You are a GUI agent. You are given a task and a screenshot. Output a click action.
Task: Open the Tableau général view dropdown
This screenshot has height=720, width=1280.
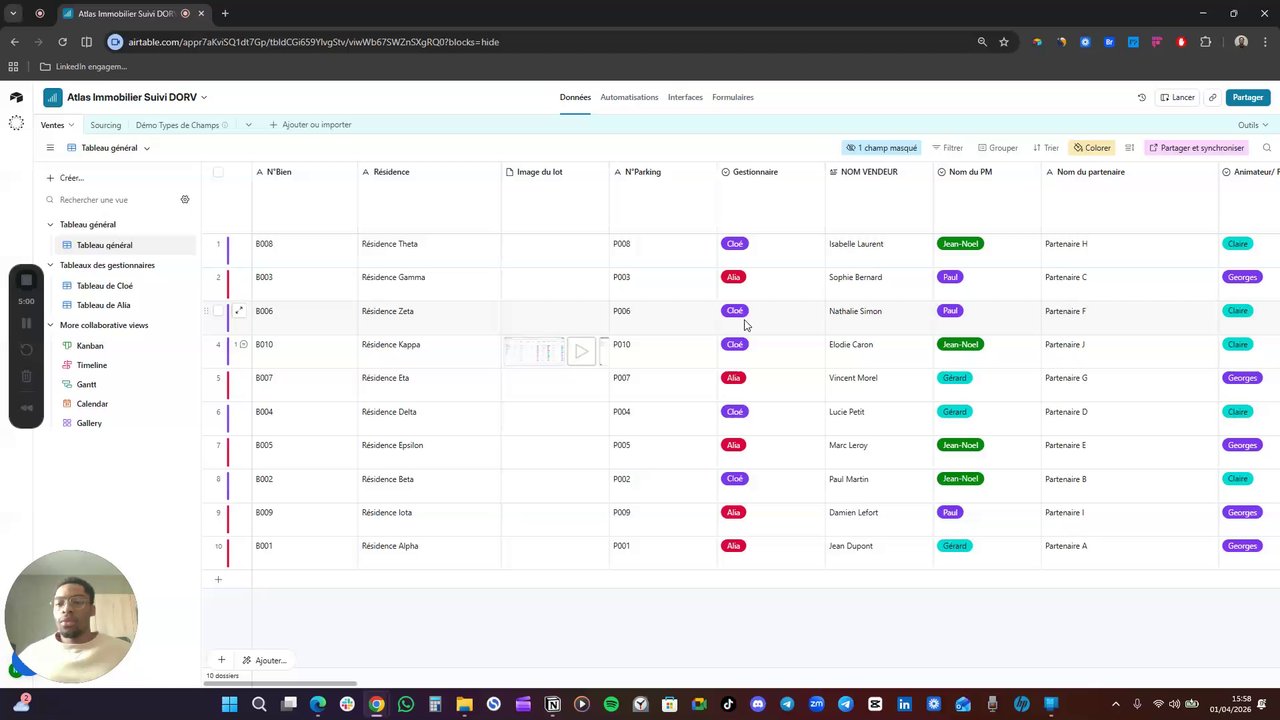pos(109,148)
